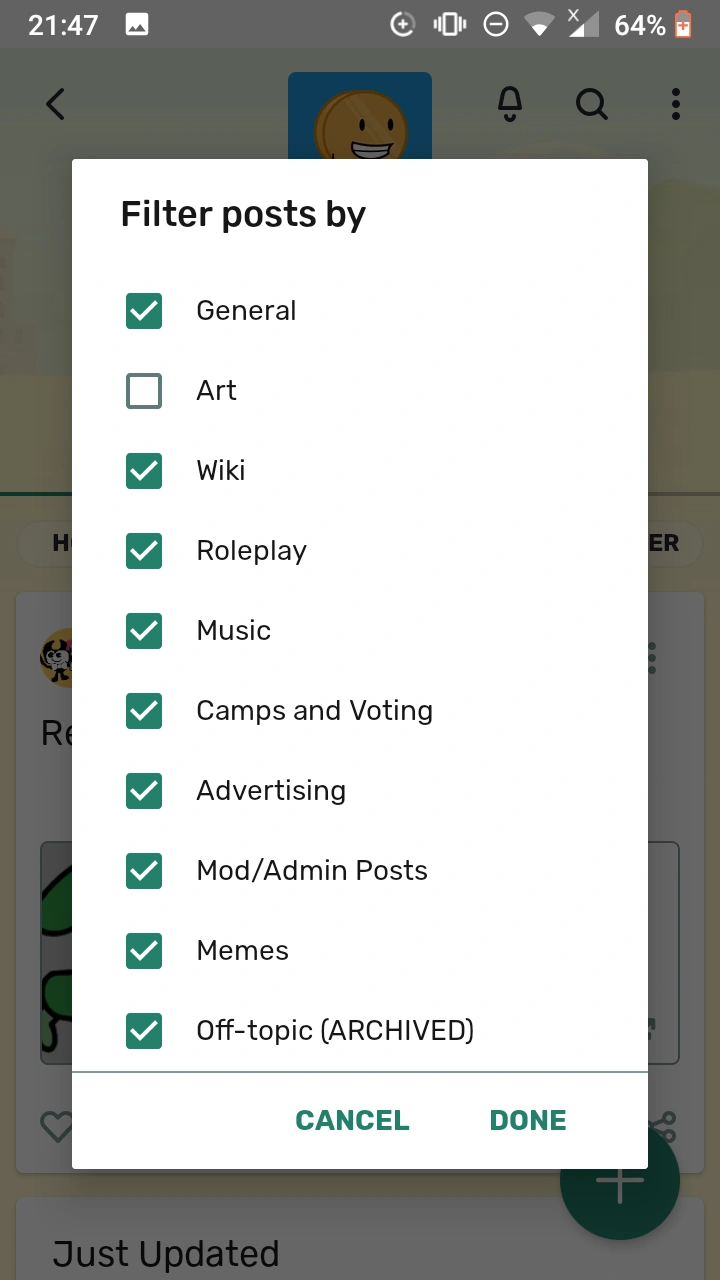Viewport: 720px width, 1280px height.
Task: Confirm filters with the DONE button
Action: pos(527,1120)
